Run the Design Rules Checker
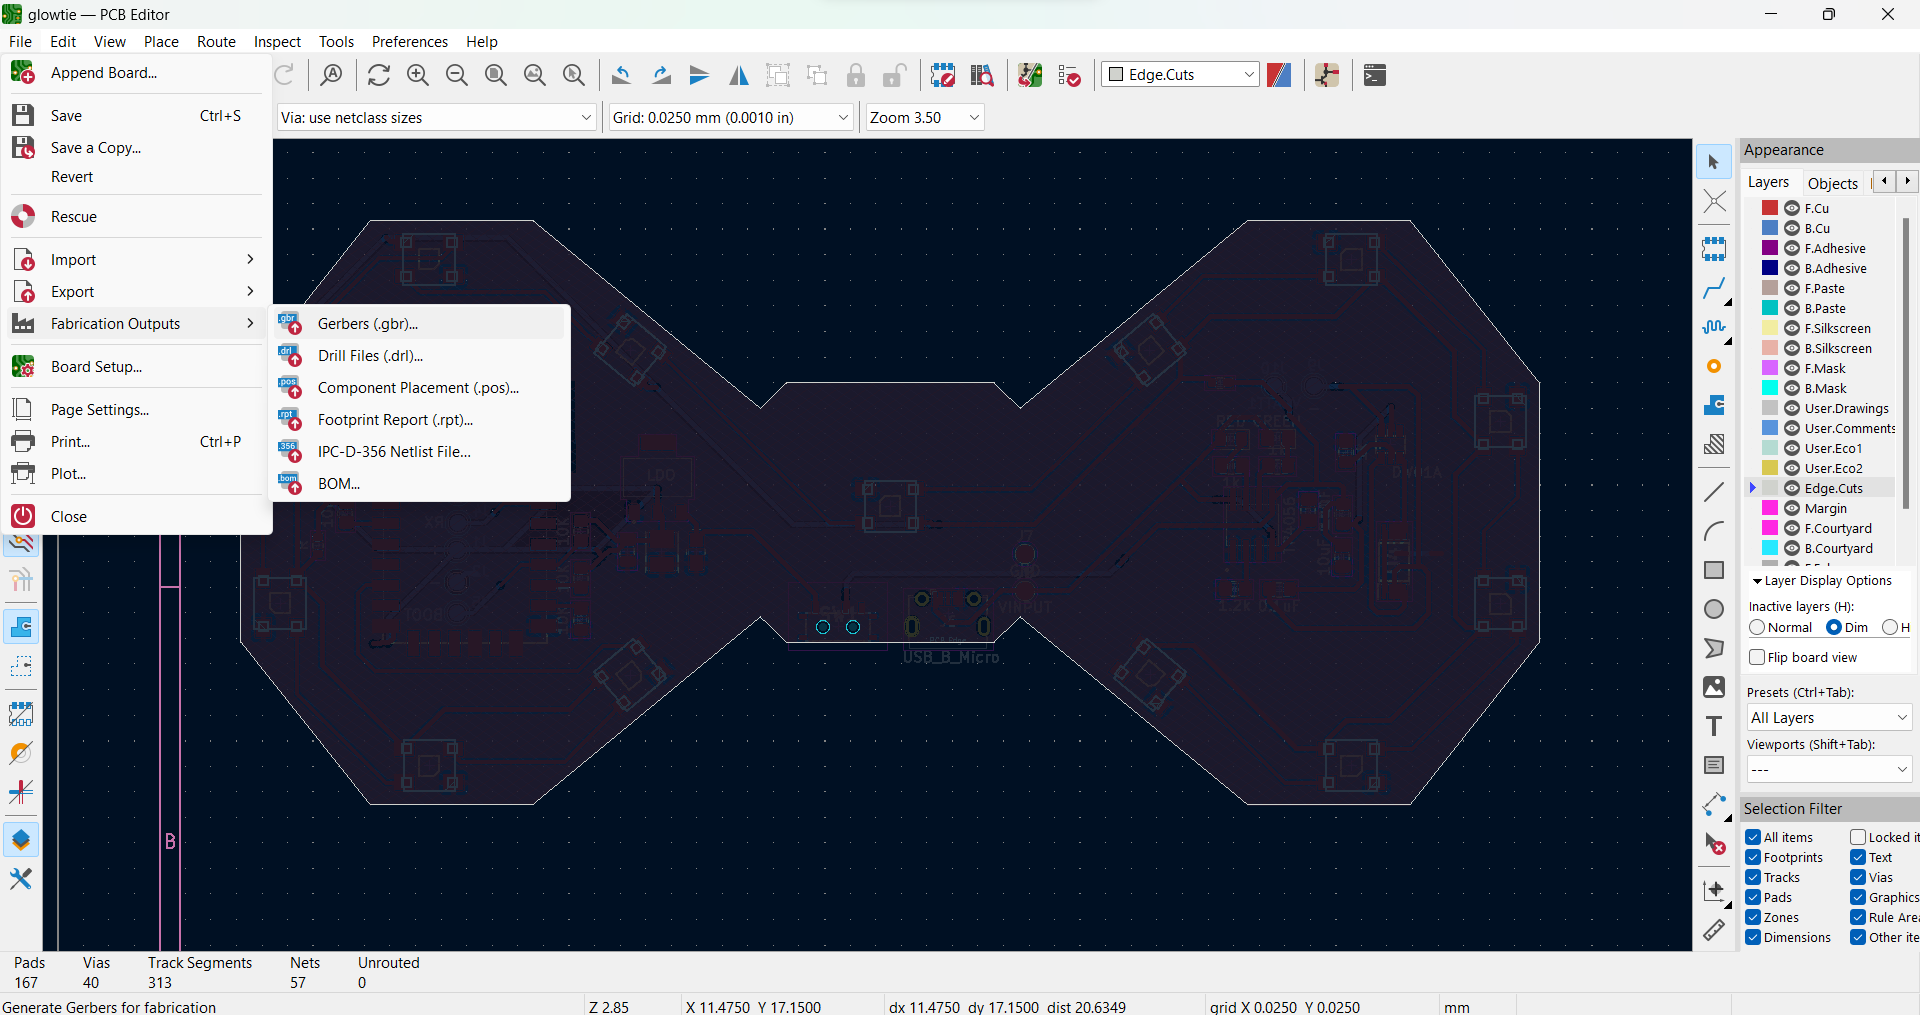 click(x=1069, y=75)
